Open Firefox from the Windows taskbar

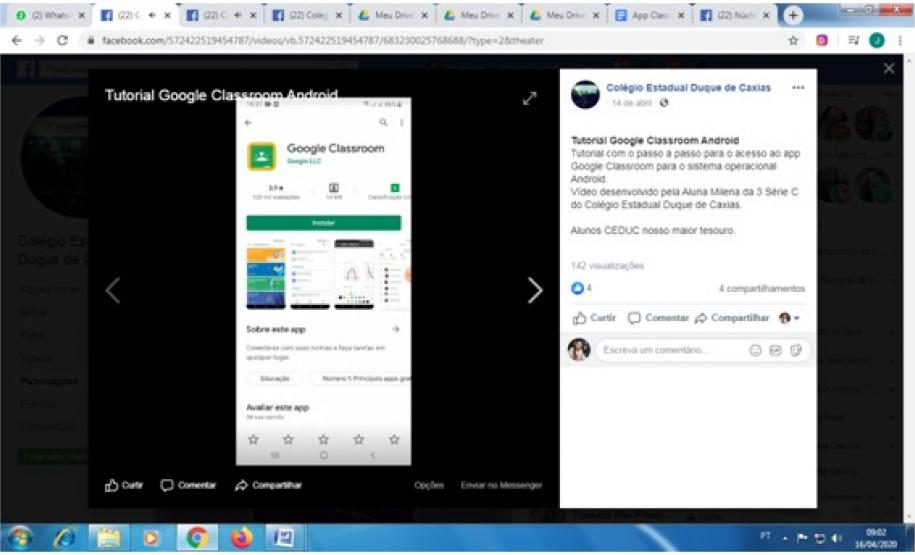(241, 538)
